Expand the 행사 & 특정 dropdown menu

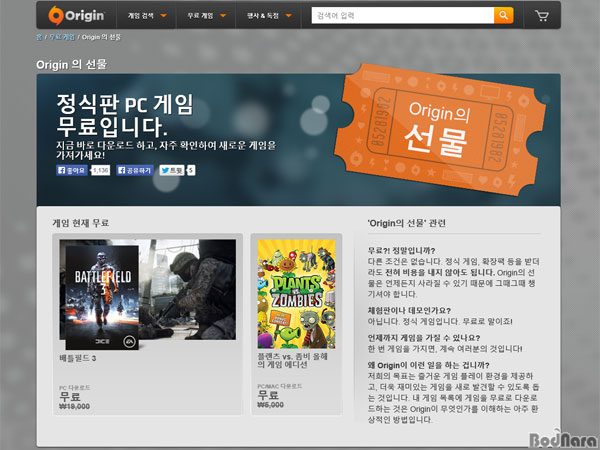click(x=269, y=16)
